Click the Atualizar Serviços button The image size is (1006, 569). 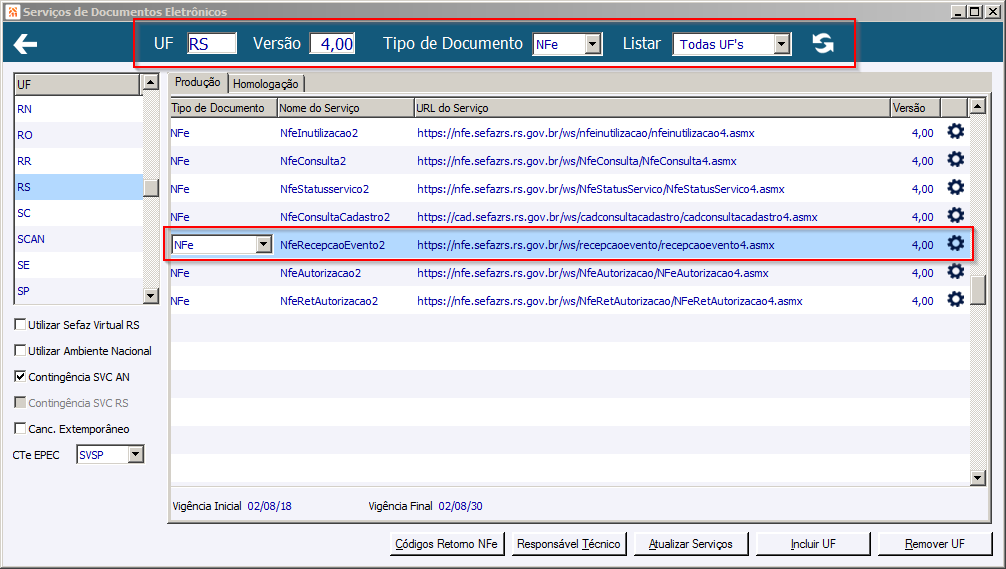[690, 544]
